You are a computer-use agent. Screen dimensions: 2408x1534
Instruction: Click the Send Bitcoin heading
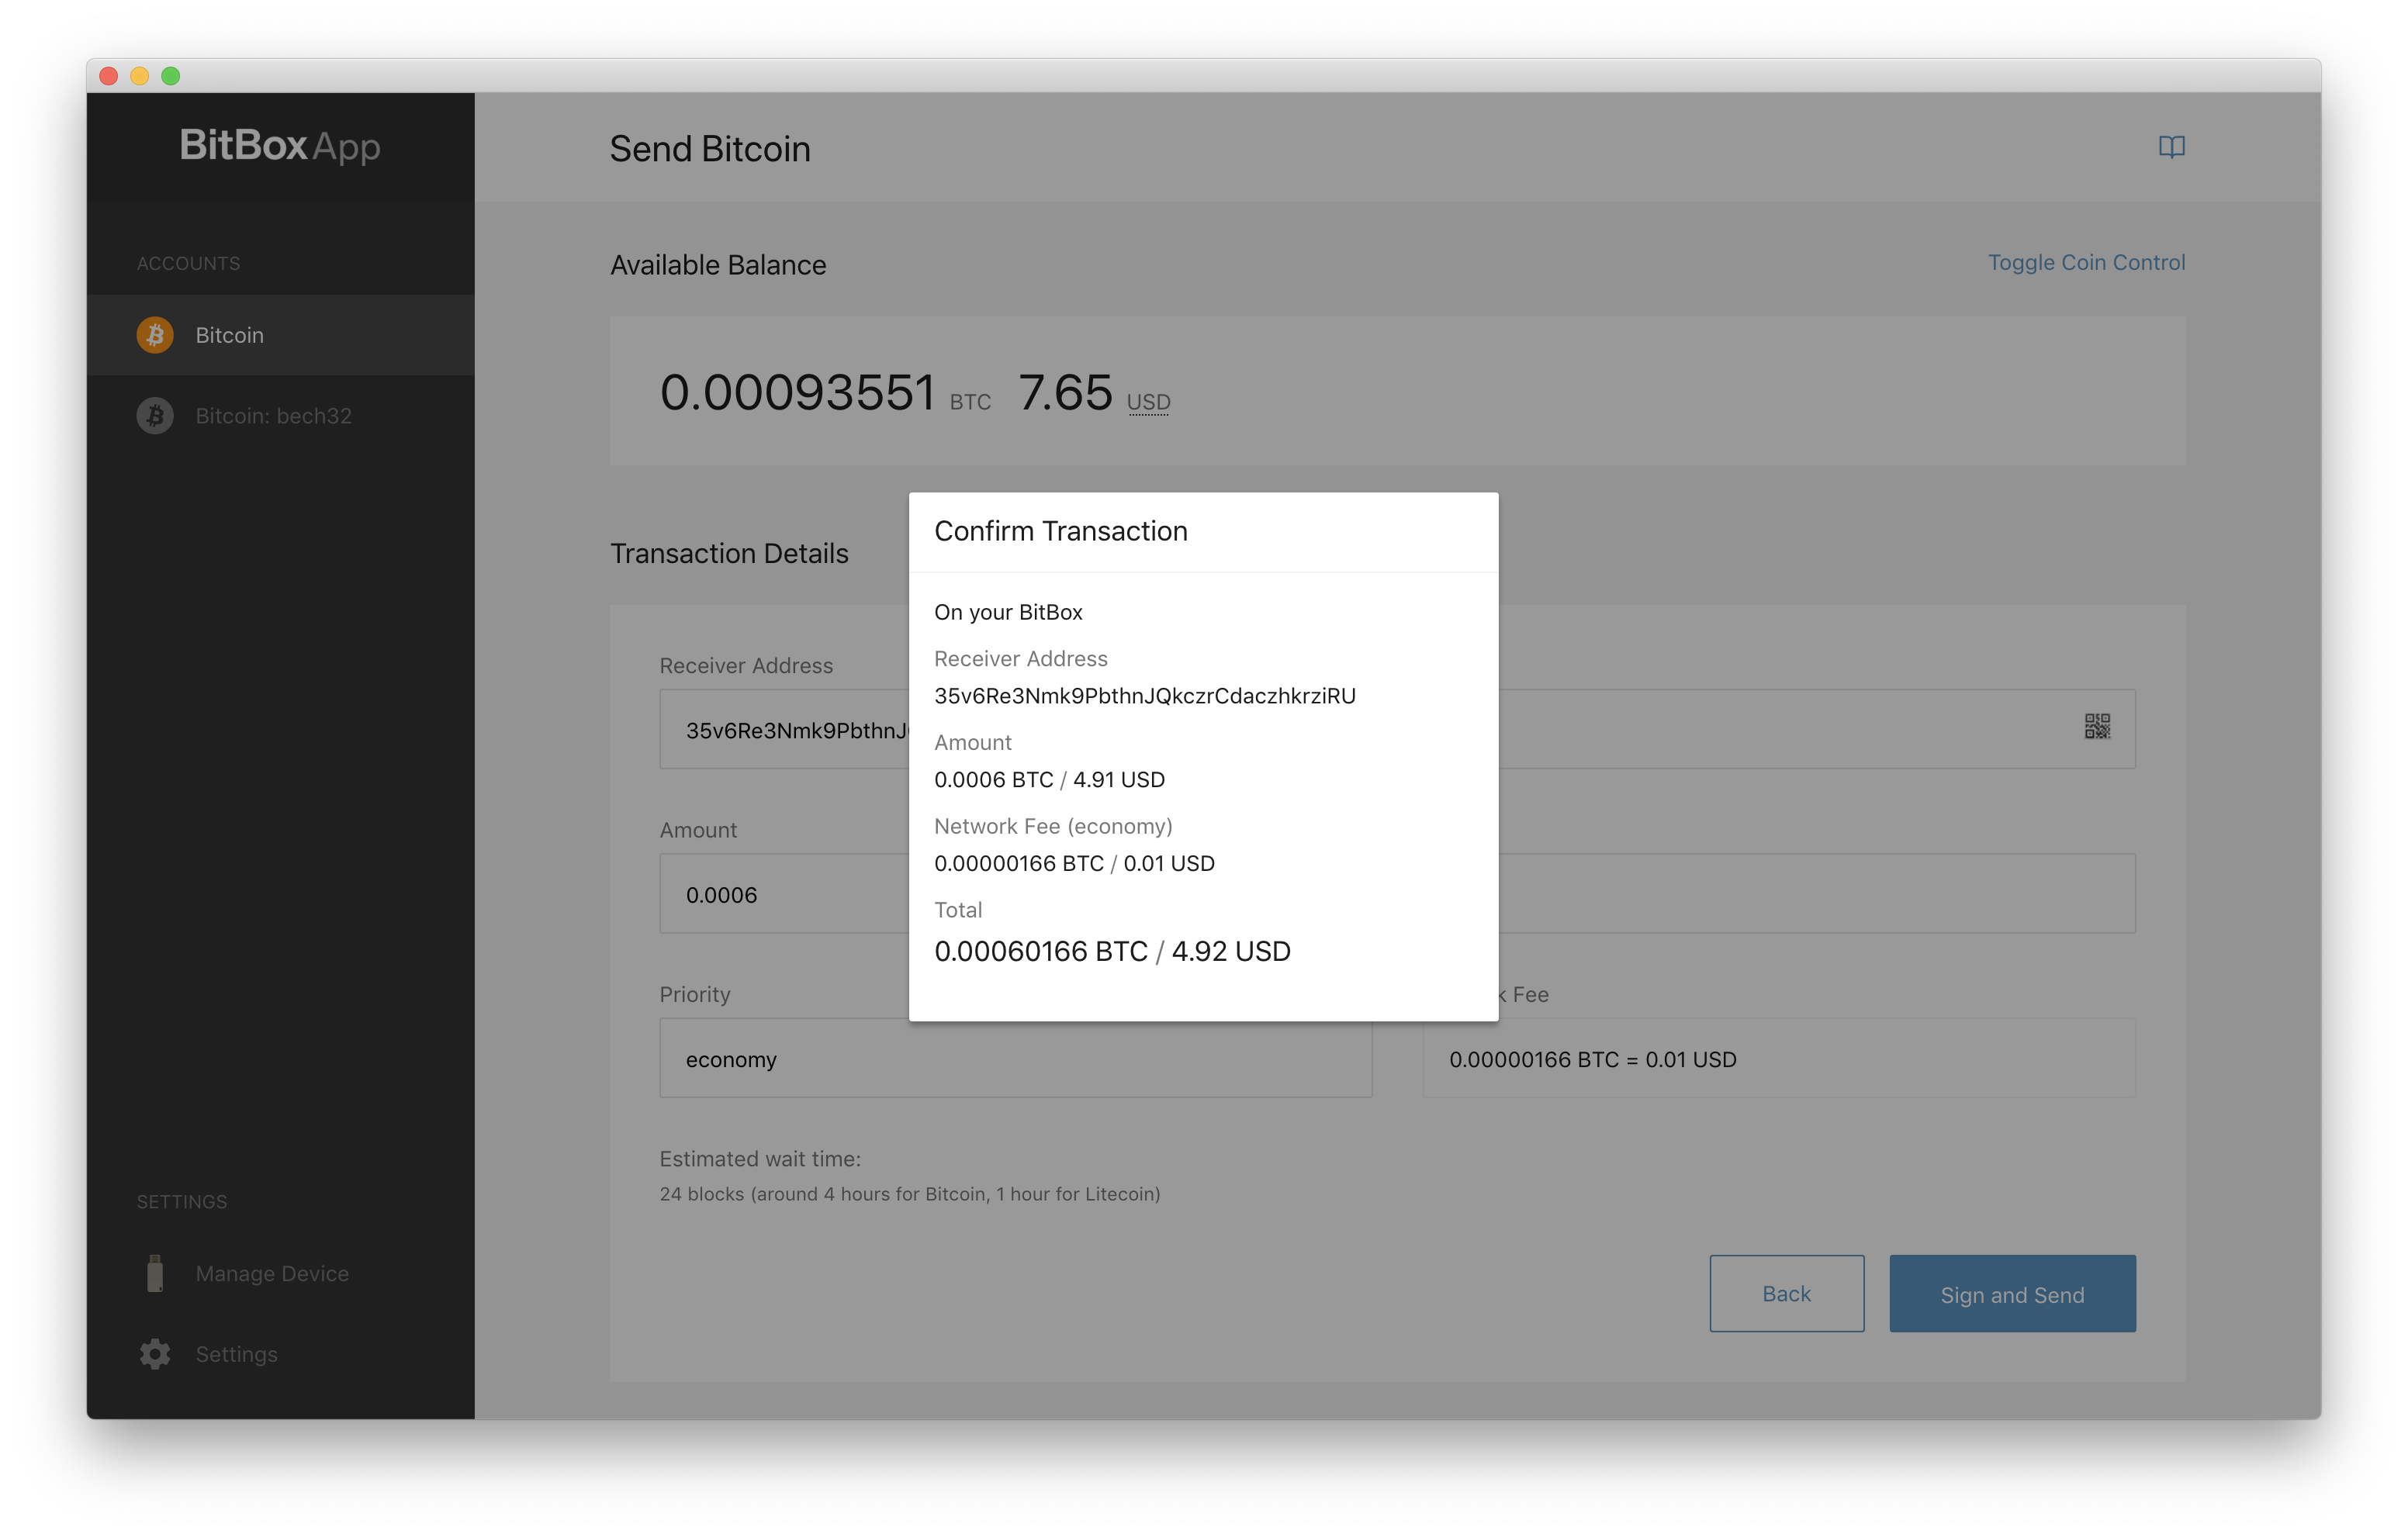coord(710,149)
